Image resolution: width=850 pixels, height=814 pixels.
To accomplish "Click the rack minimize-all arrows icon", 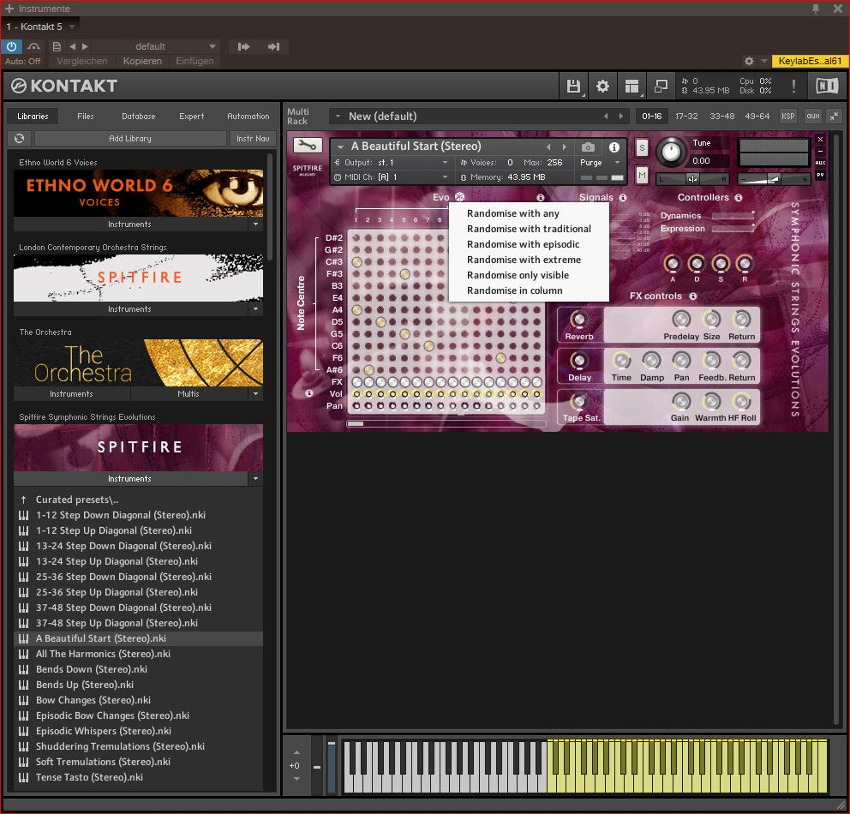I will click(834, 116).
